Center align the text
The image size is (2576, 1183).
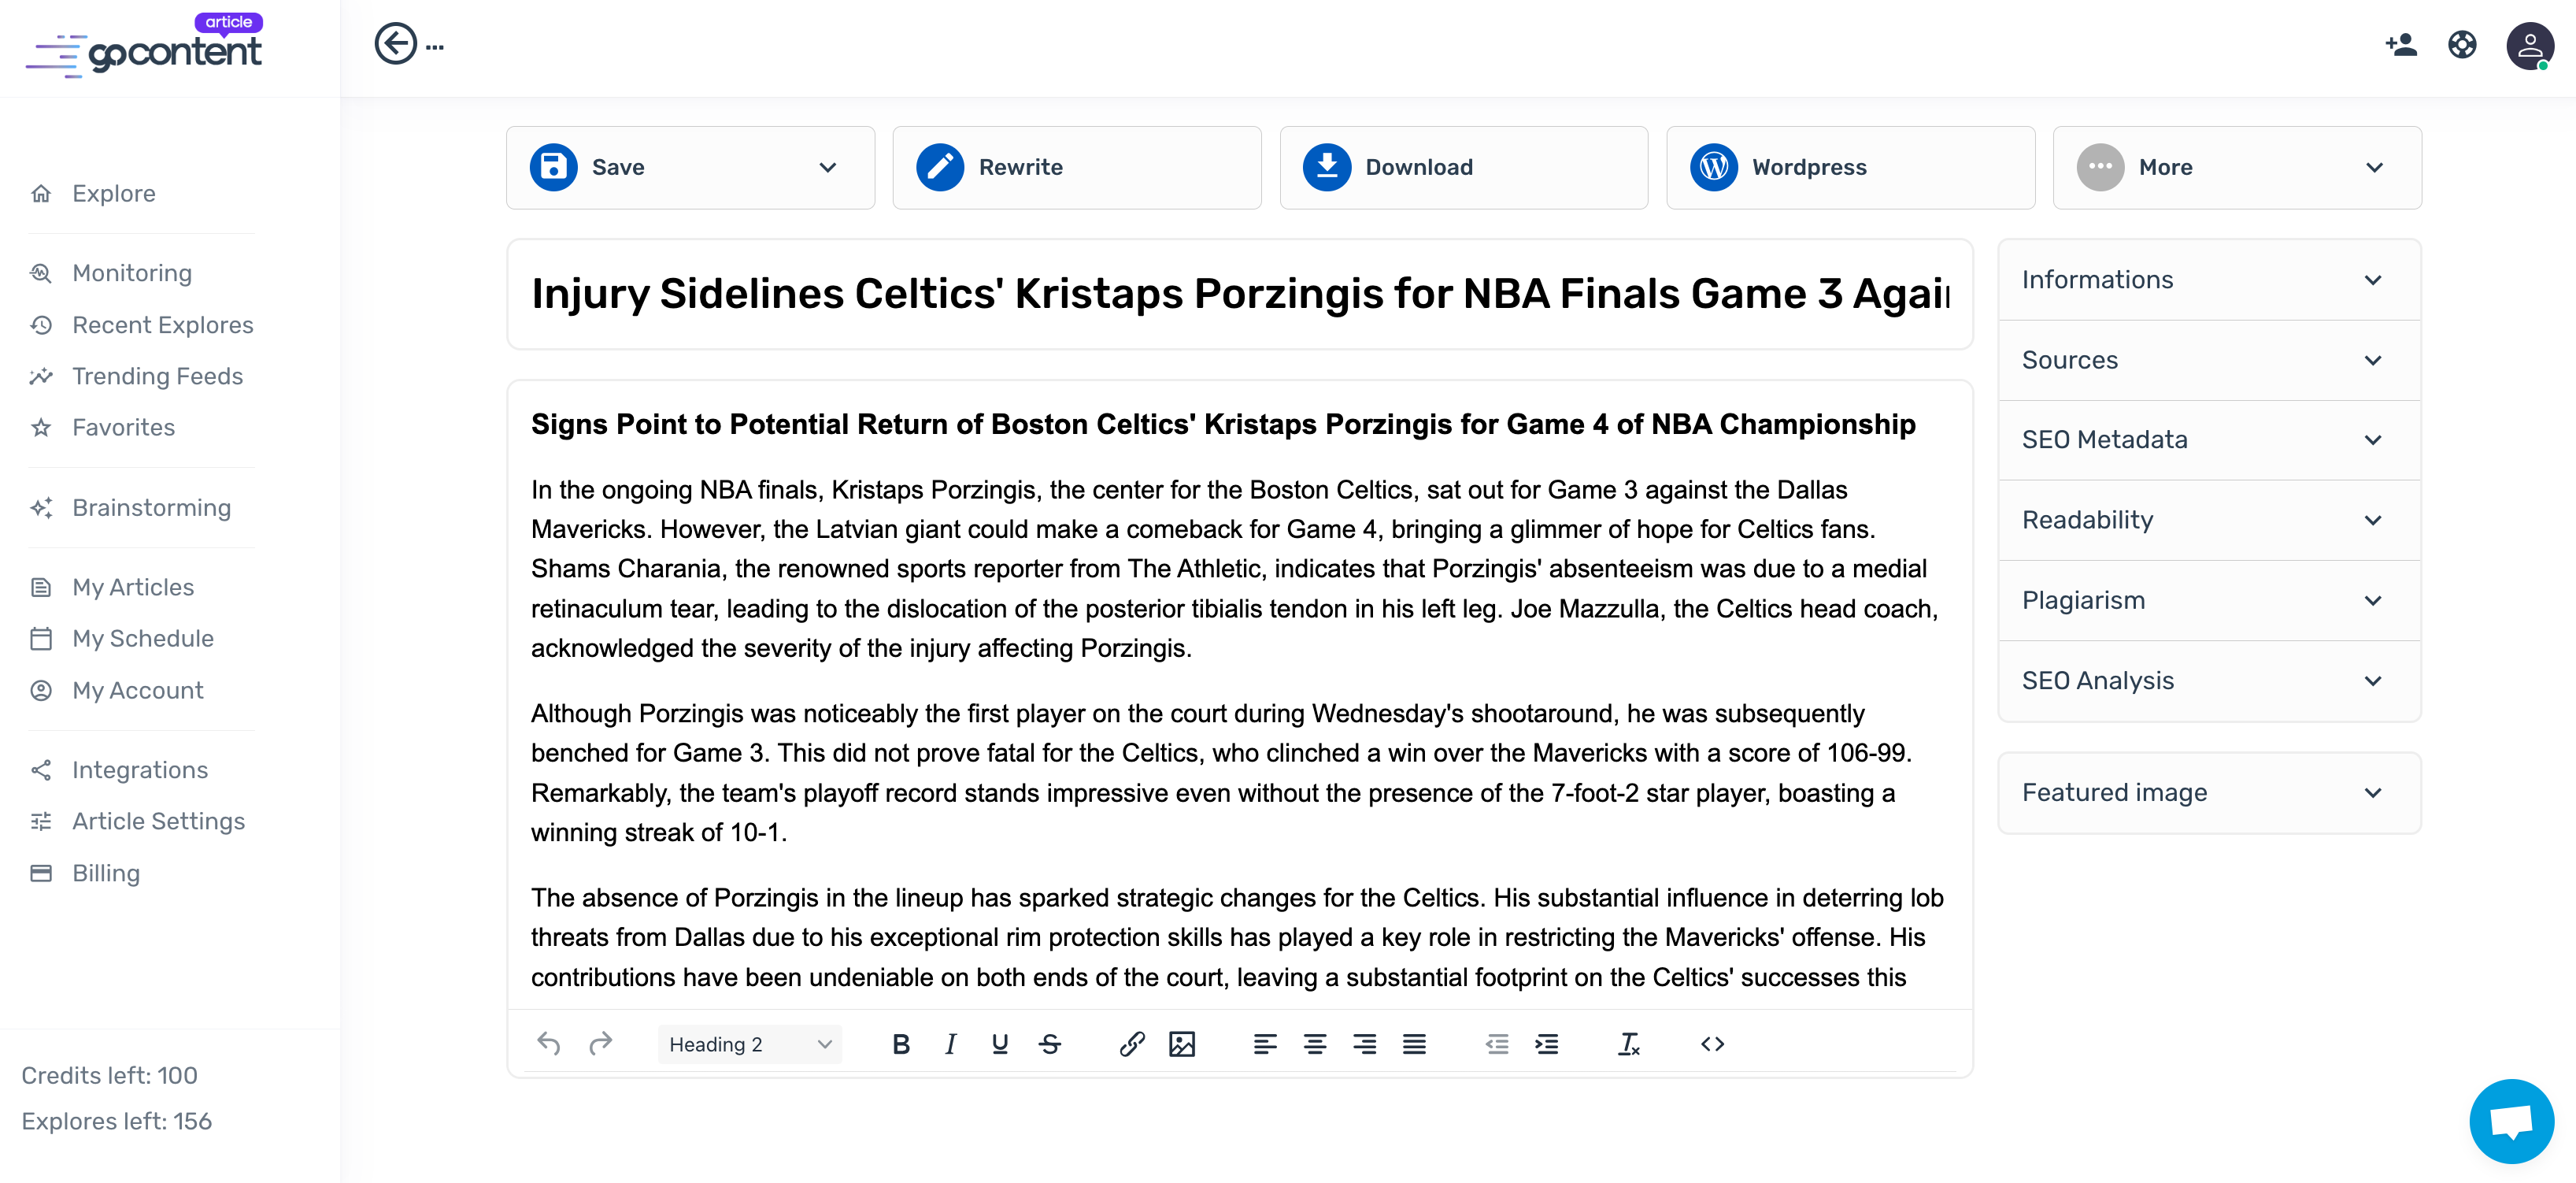[1314, 1044]
